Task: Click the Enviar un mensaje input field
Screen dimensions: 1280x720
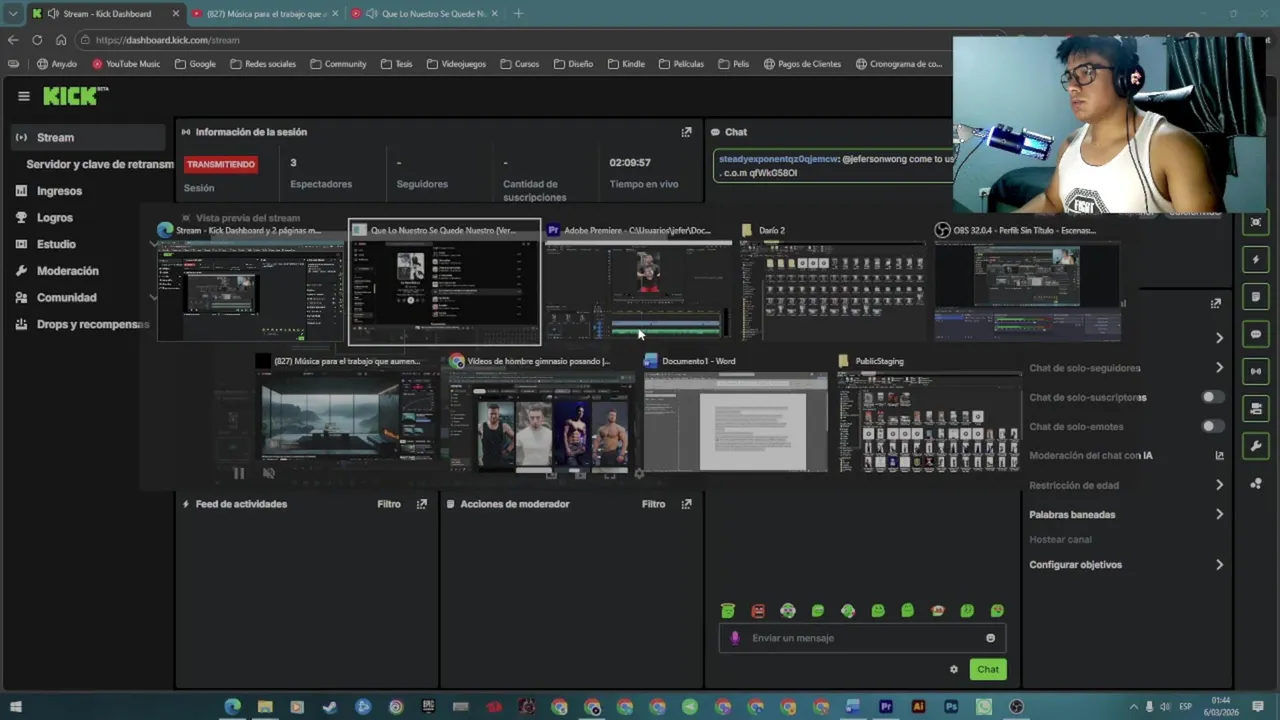Action: click(862, 638)
